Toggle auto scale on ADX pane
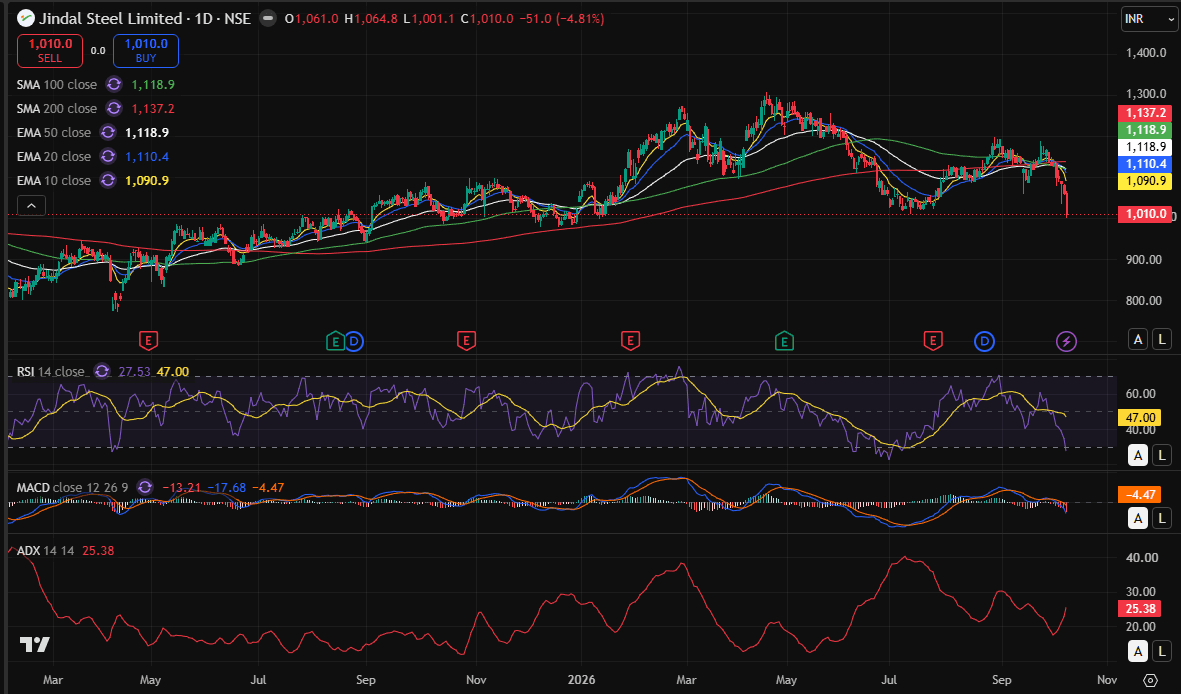1181x694 pixels. pyautogui.click(x=1138, y=651)
